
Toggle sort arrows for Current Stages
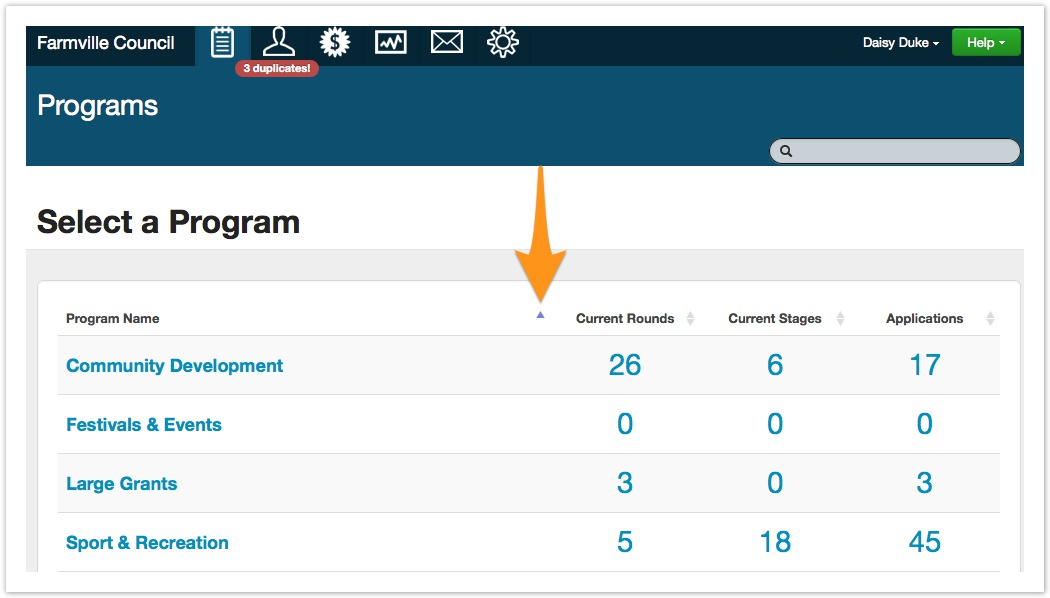coord(840,319)
